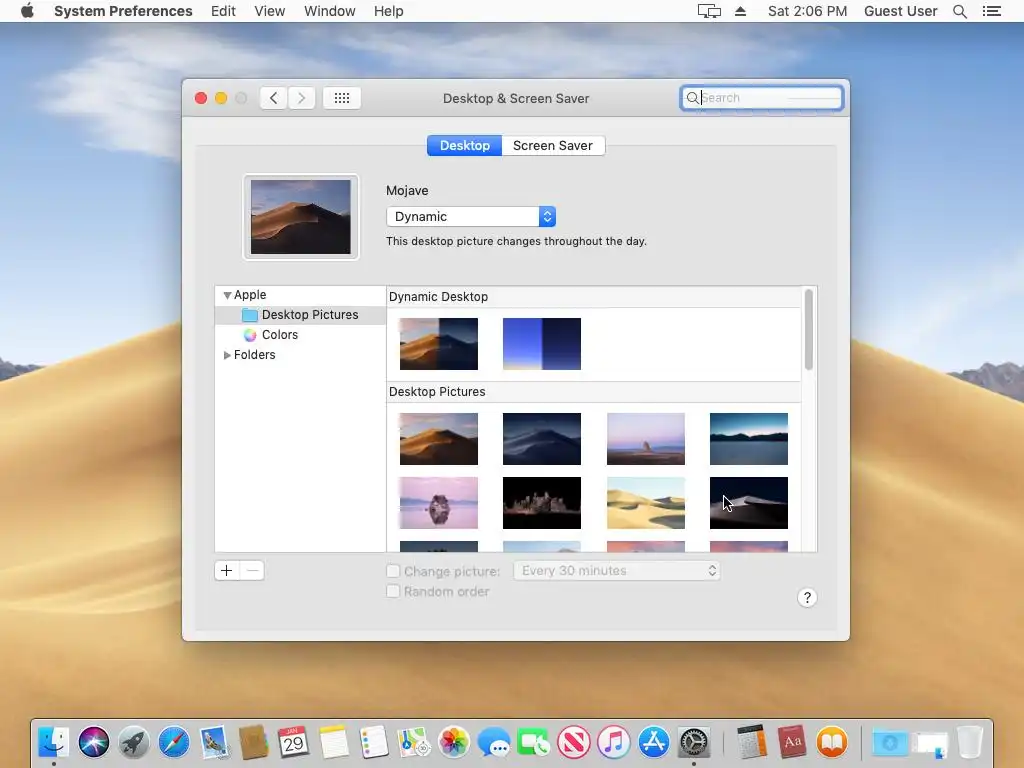
Task: Open App Store icon in Dock
Action: 654,743
